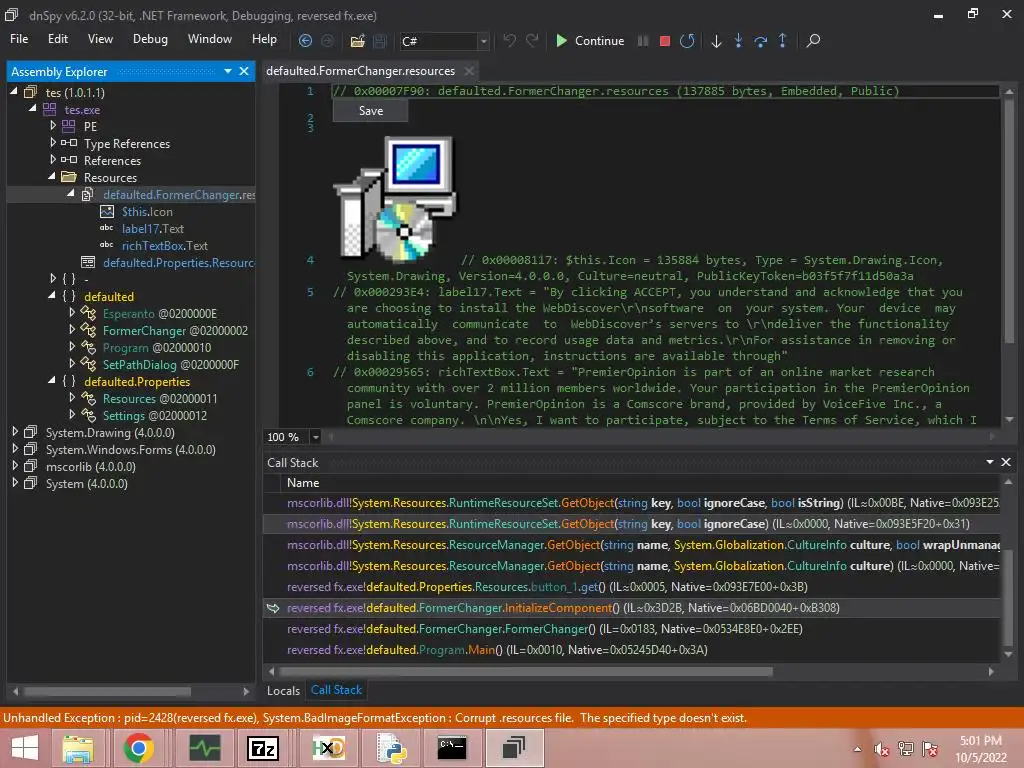The height and width of the screenshot is (768, 1024).
Task: Open the Assembly Explorer panel options dropdown
Action: tap(228, 71)
